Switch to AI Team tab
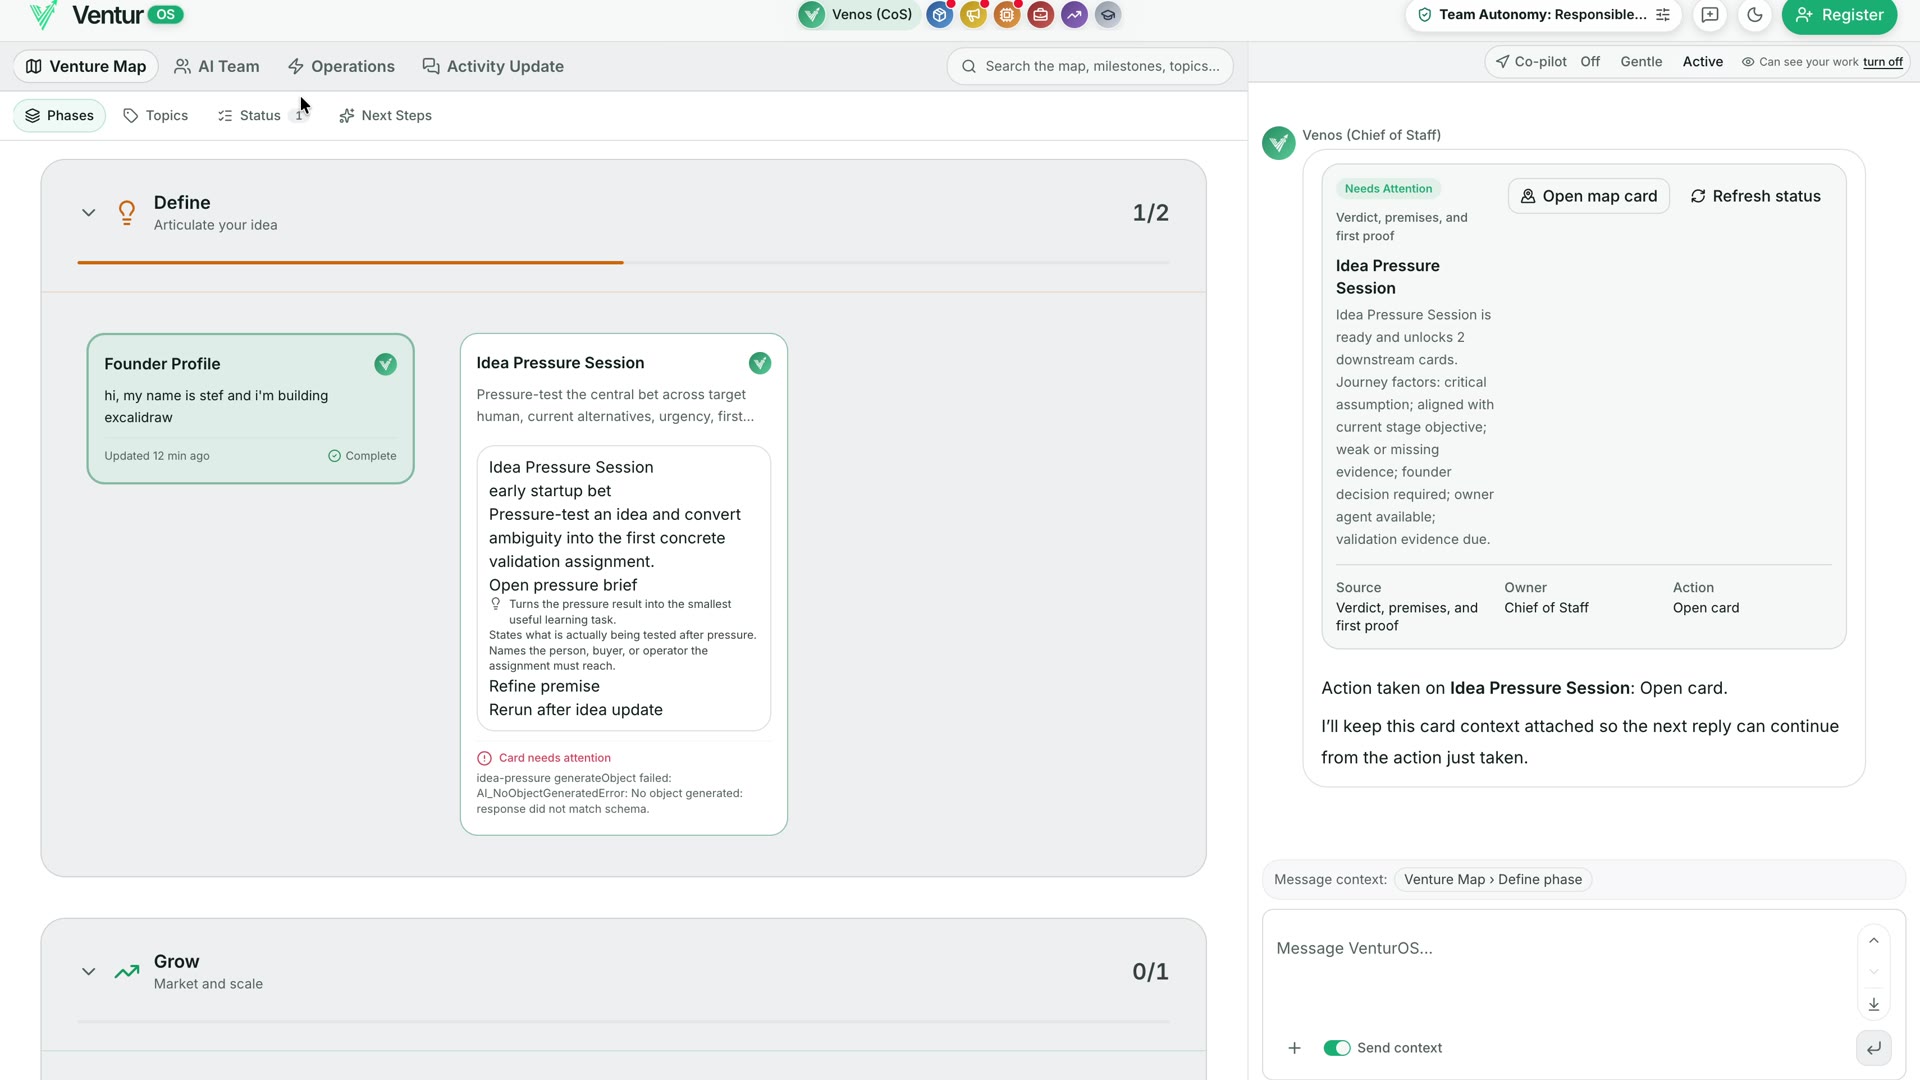The height and width of the screenshot is (1080, 1920). (217, 66)
